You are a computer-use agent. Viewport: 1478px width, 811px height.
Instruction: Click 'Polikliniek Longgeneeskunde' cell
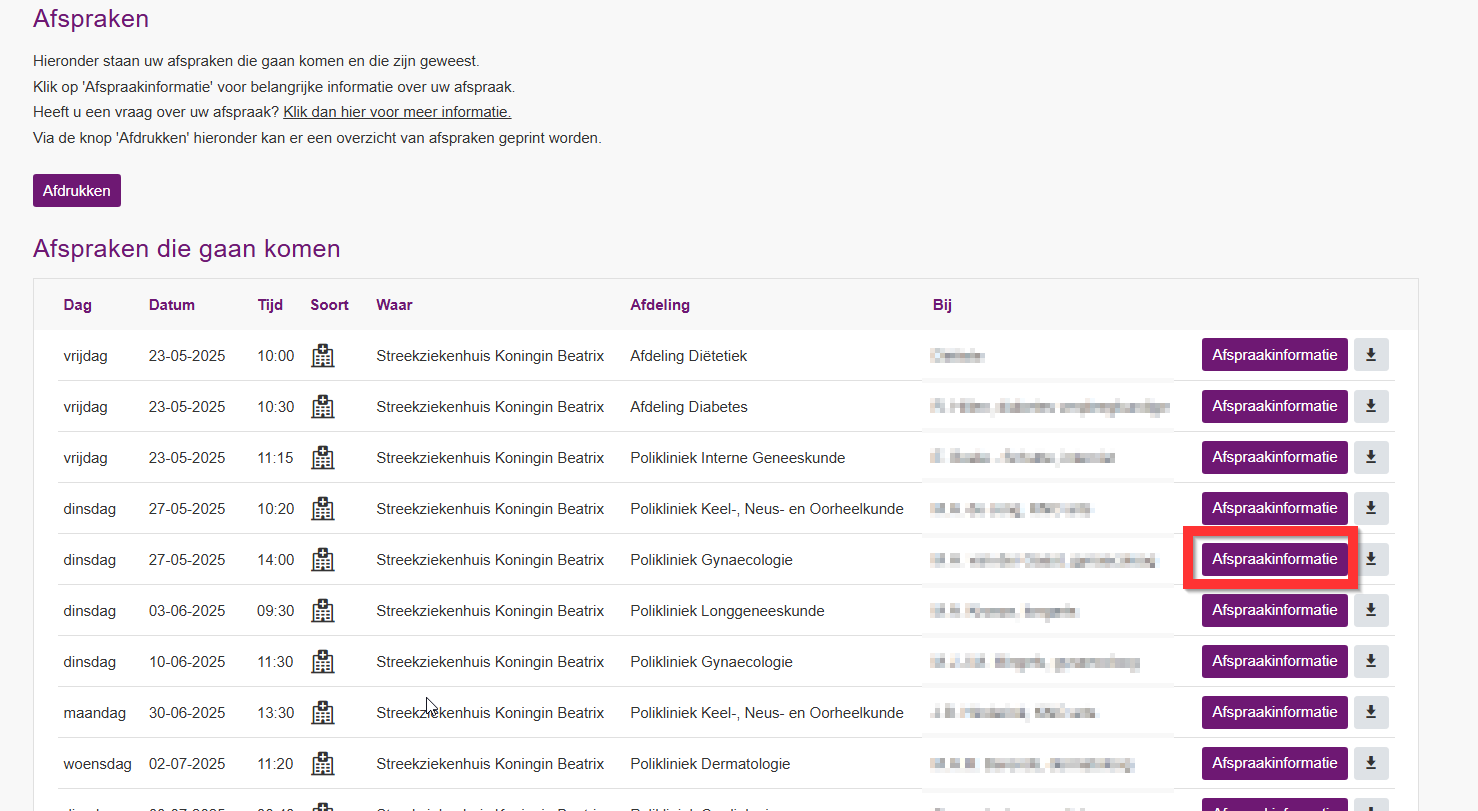click(727, 611)
